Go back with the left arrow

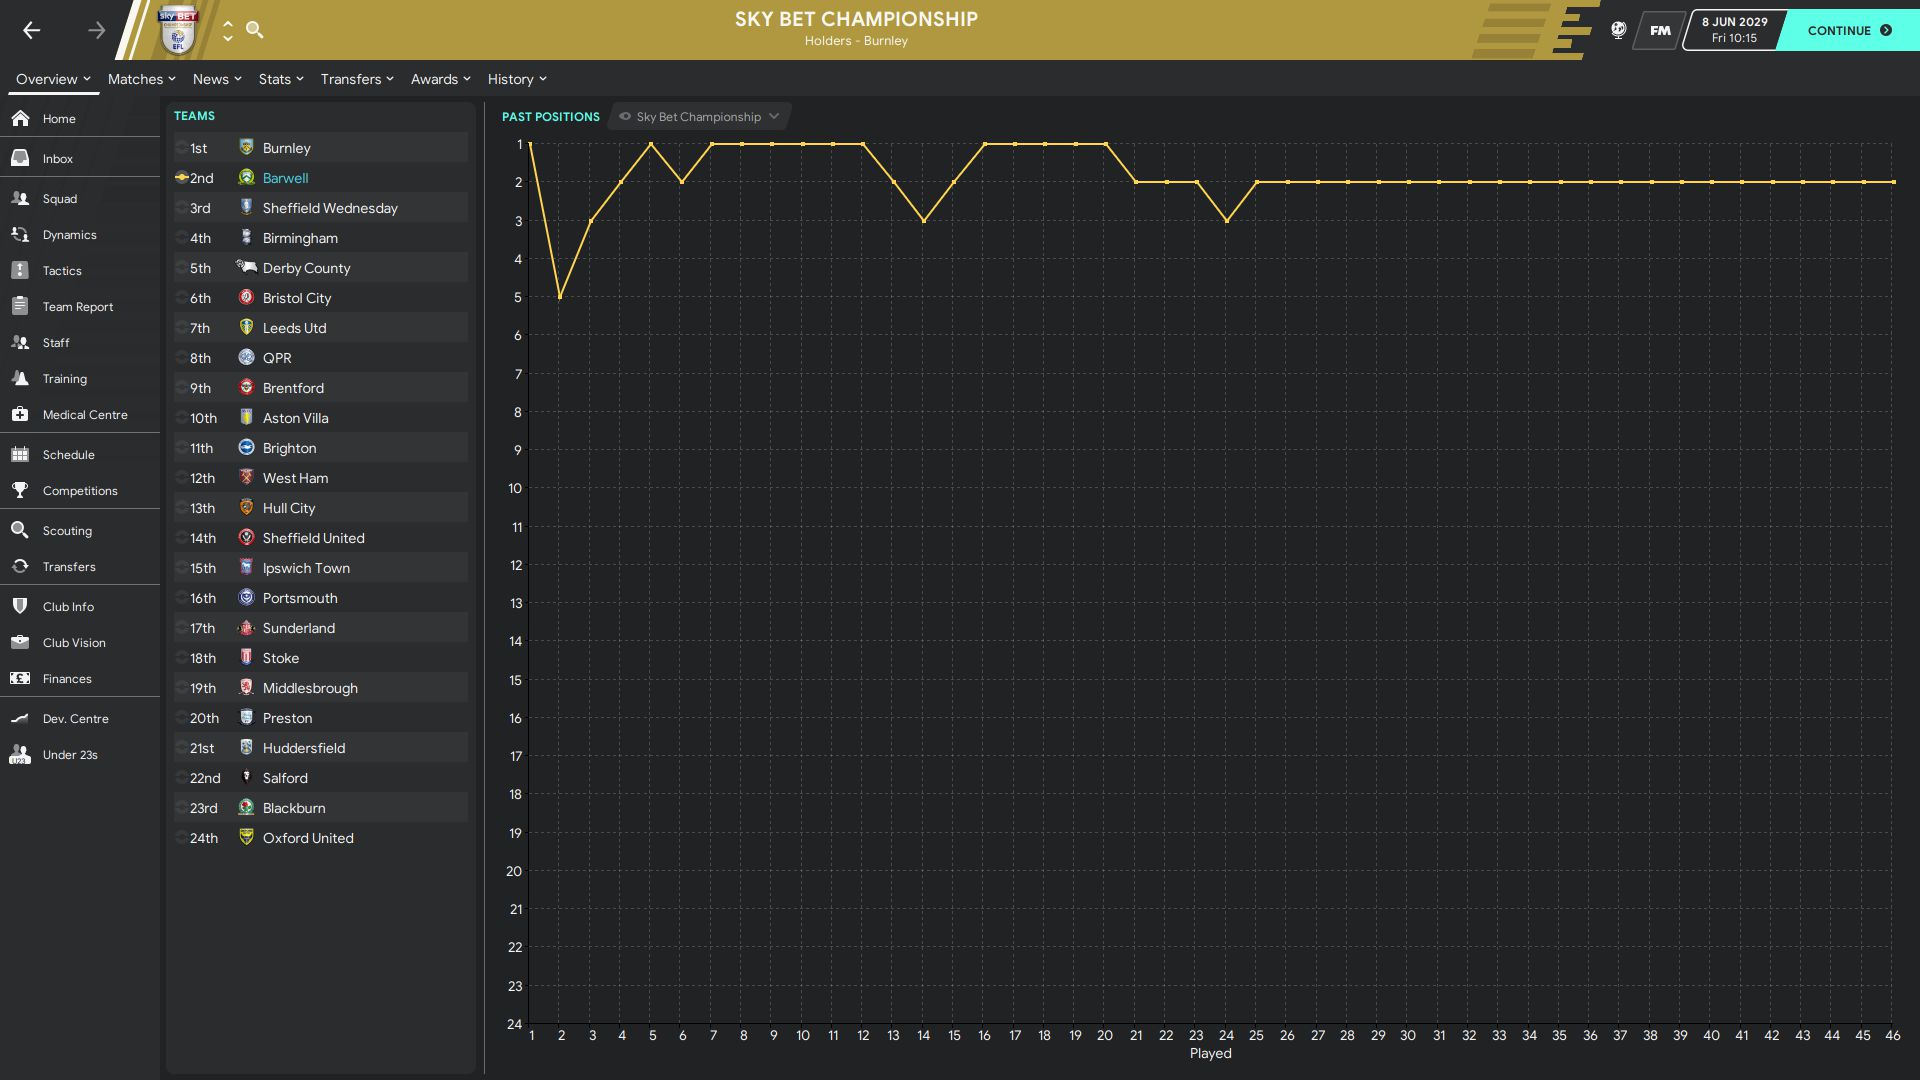point(32,30)
